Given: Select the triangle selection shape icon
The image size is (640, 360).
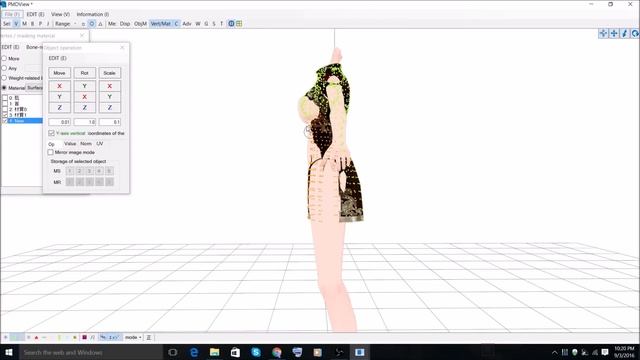Looking at the screenshot, I should (x=100, y=24).
